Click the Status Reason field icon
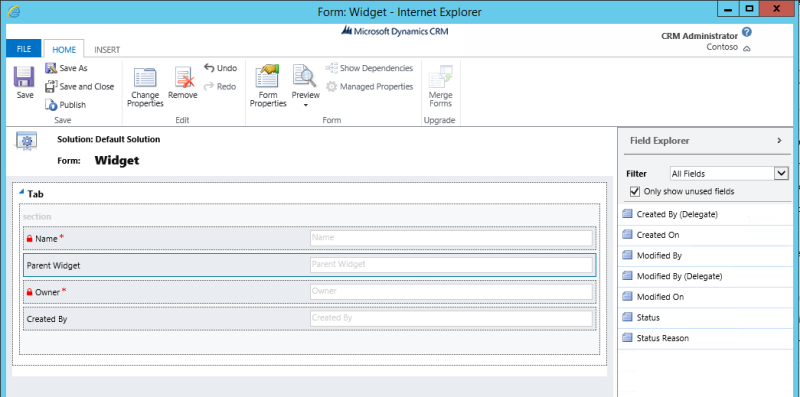Image resolution: width=800 pixels, height=397 pixels. pos(627,338)
